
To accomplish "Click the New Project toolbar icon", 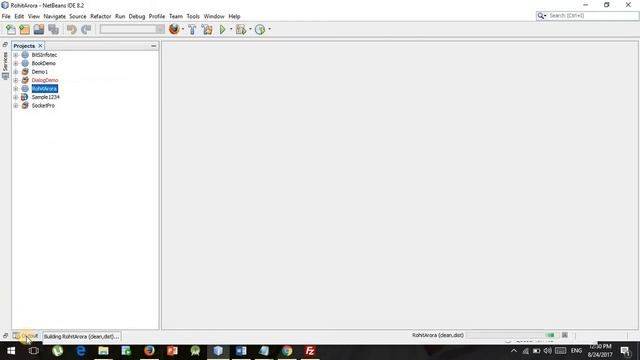I will click(x=24, y=29).
